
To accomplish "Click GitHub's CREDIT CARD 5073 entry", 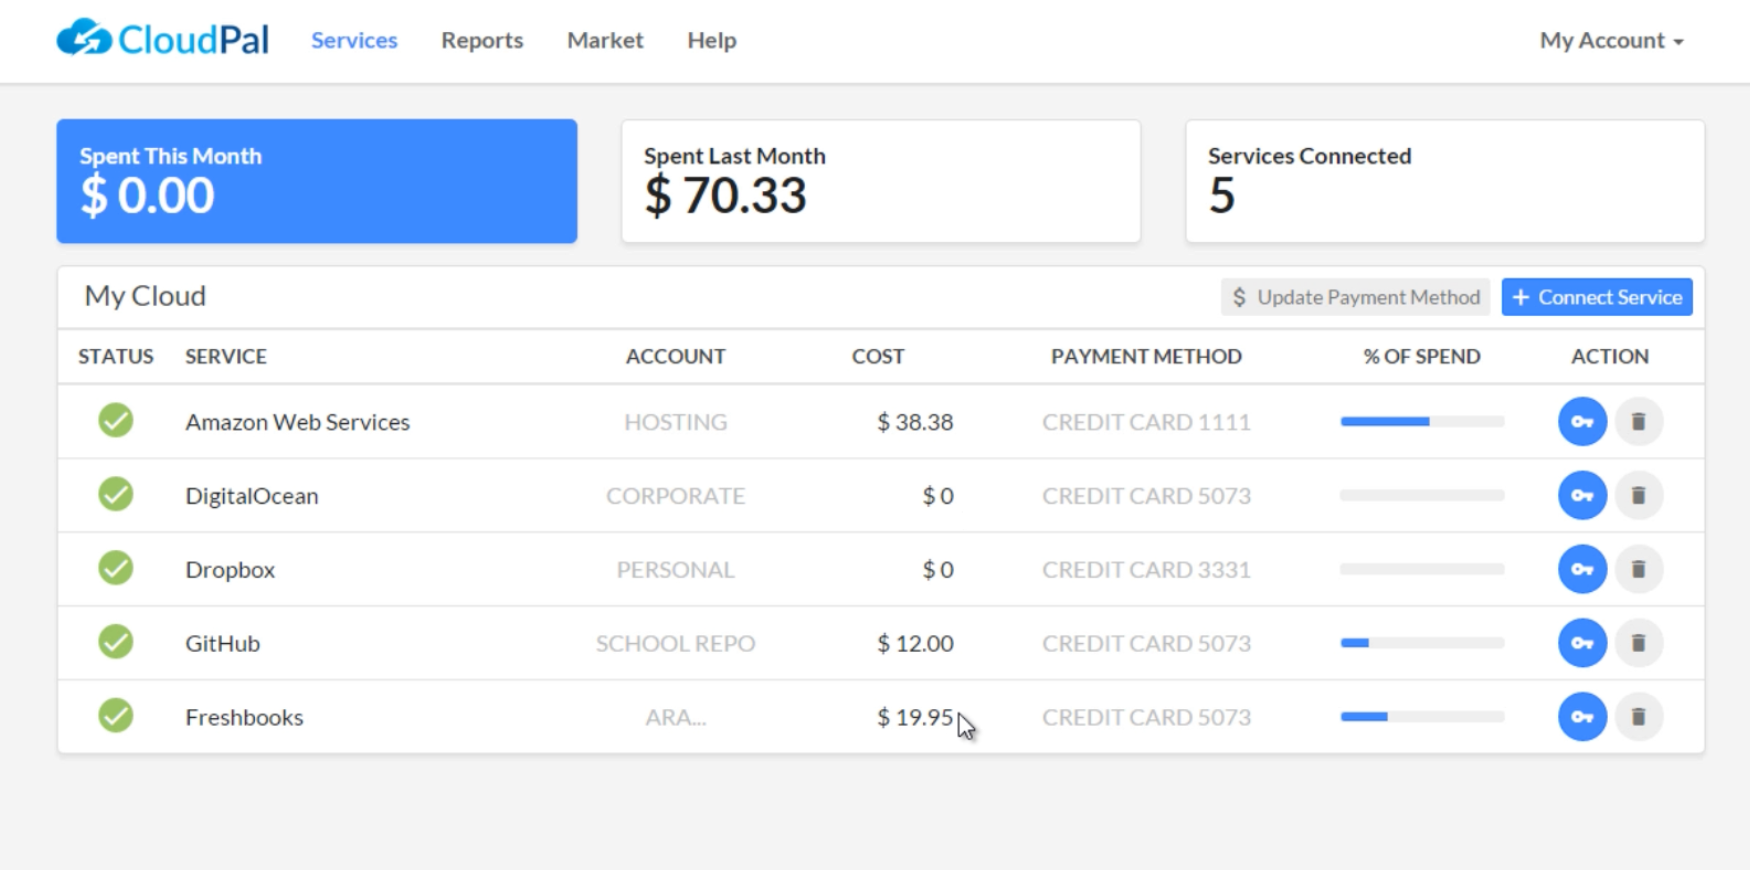I will (x=1146, y=644).
